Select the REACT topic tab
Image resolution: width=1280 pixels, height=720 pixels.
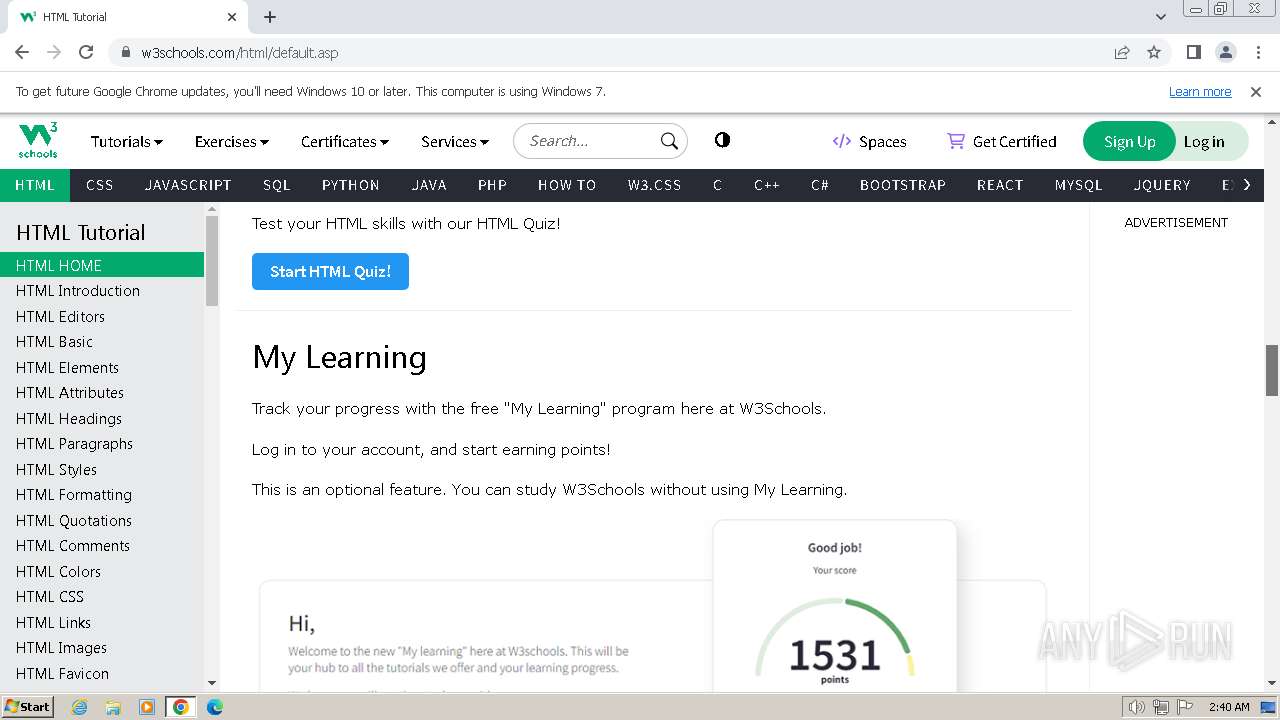coord(1000,185)
